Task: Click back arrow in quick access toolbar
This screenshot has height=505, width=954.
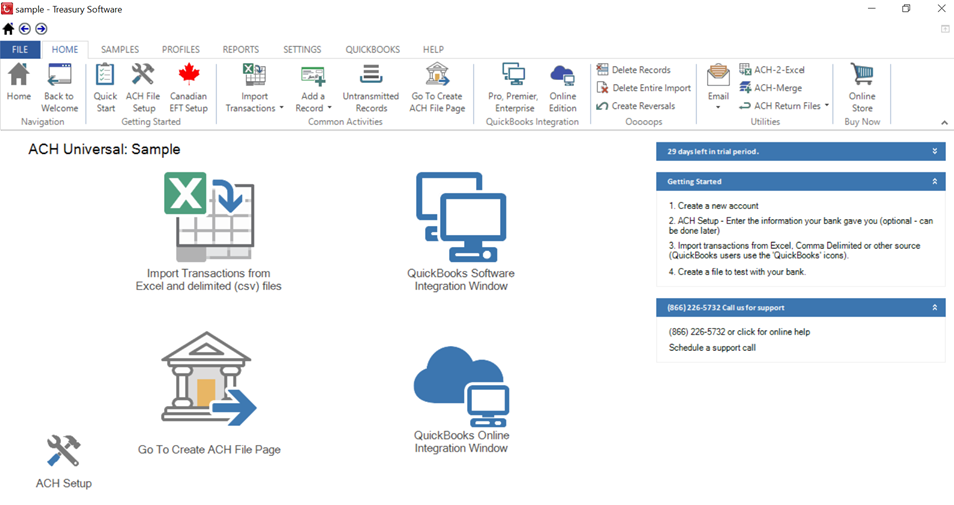Action: point(24,29)
